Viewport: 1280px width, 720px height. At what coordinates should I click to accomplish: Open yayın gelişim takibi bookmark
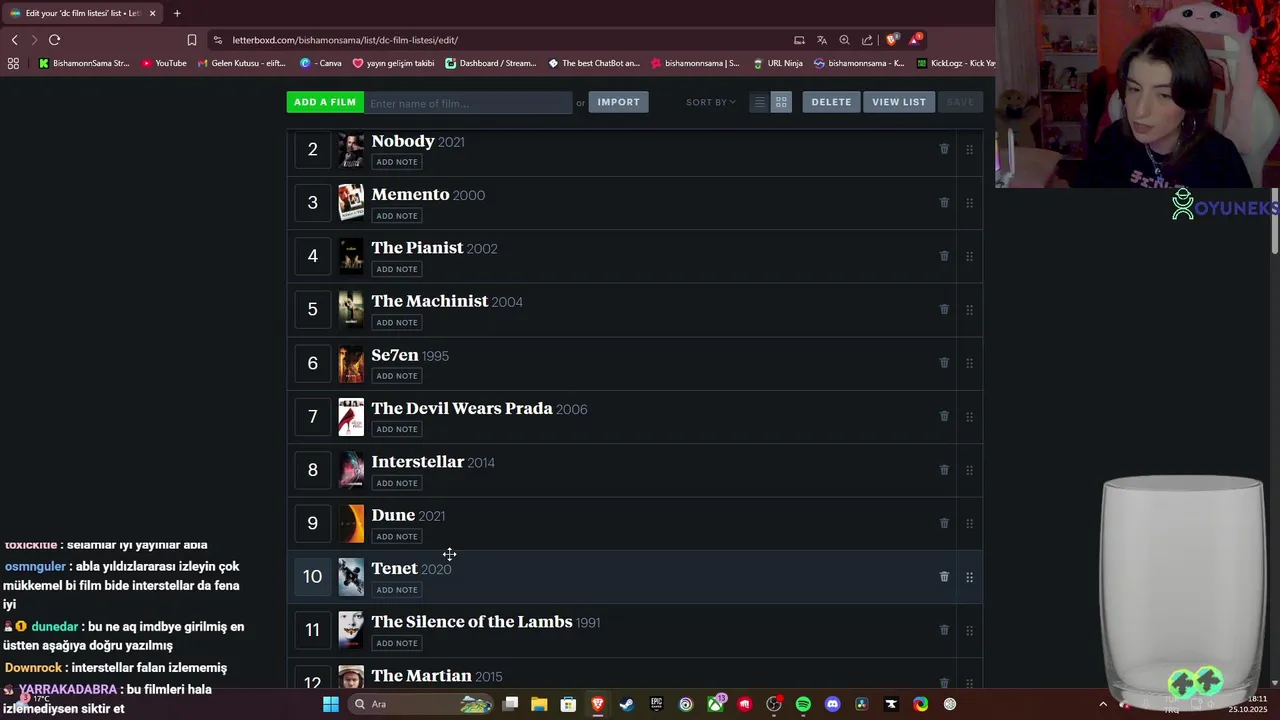click(394, 63)
